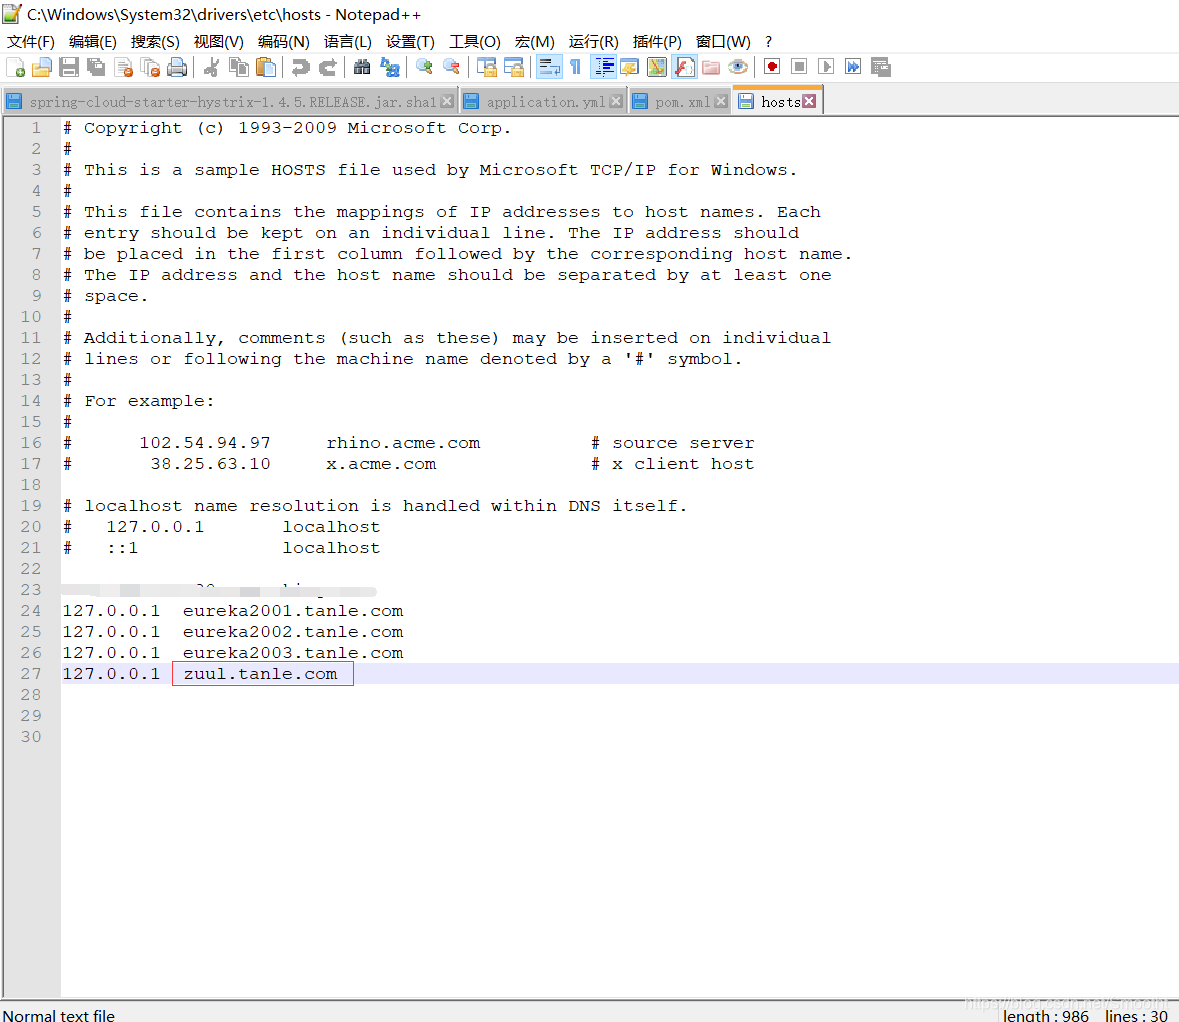This screenshot has width=1179, height=1022.
Task: Create a new file with New icon
Action: 16,68
